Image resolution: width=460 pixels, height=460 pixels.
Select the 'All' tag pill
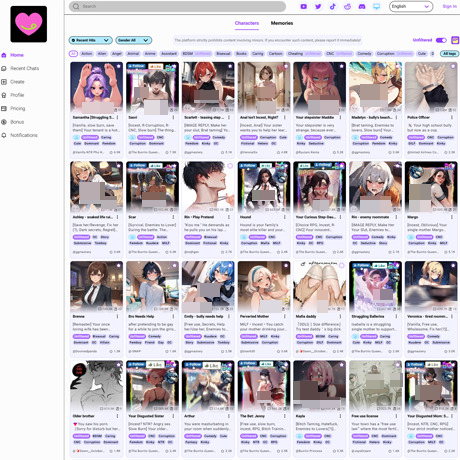pos(73,54)
